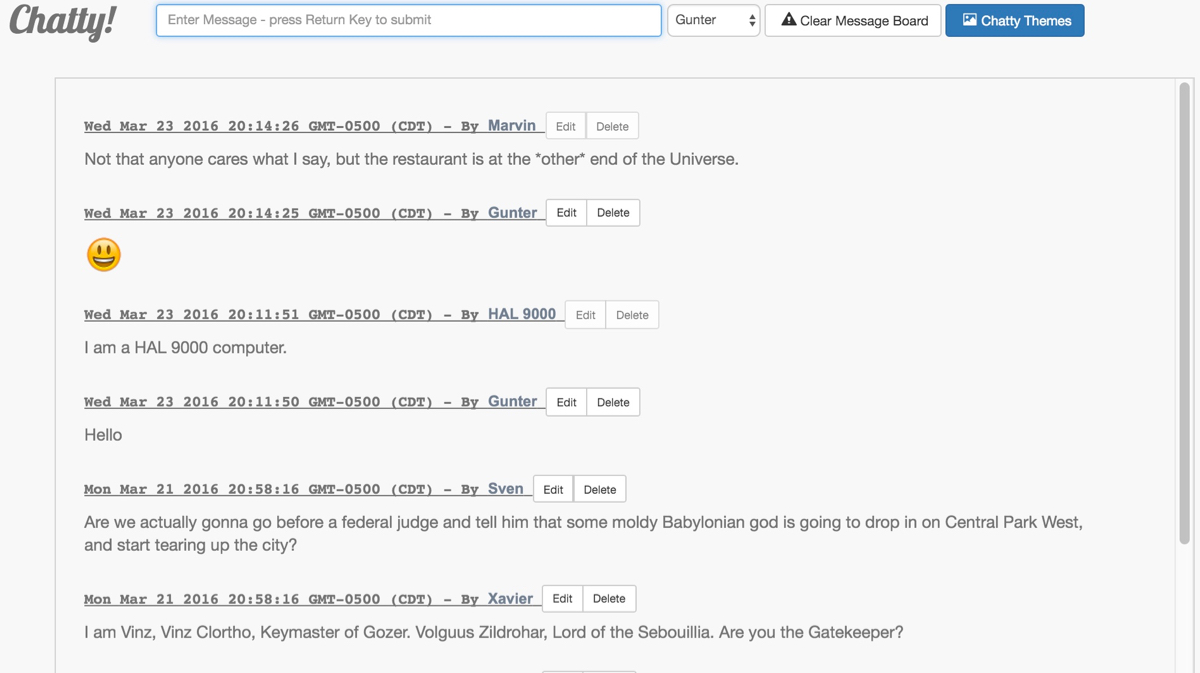The height and width of the screenshot is (673, 1200).
Task: Clear the message board
Action: tap(853, 20)
